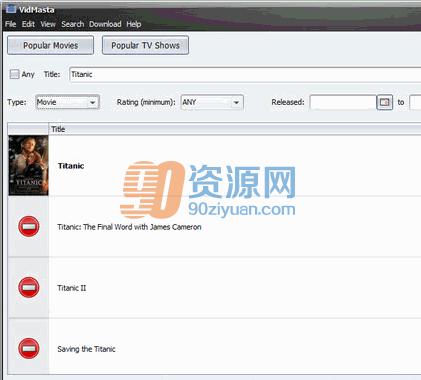
Task: Open the File menu
Action: tap(10, 24)
